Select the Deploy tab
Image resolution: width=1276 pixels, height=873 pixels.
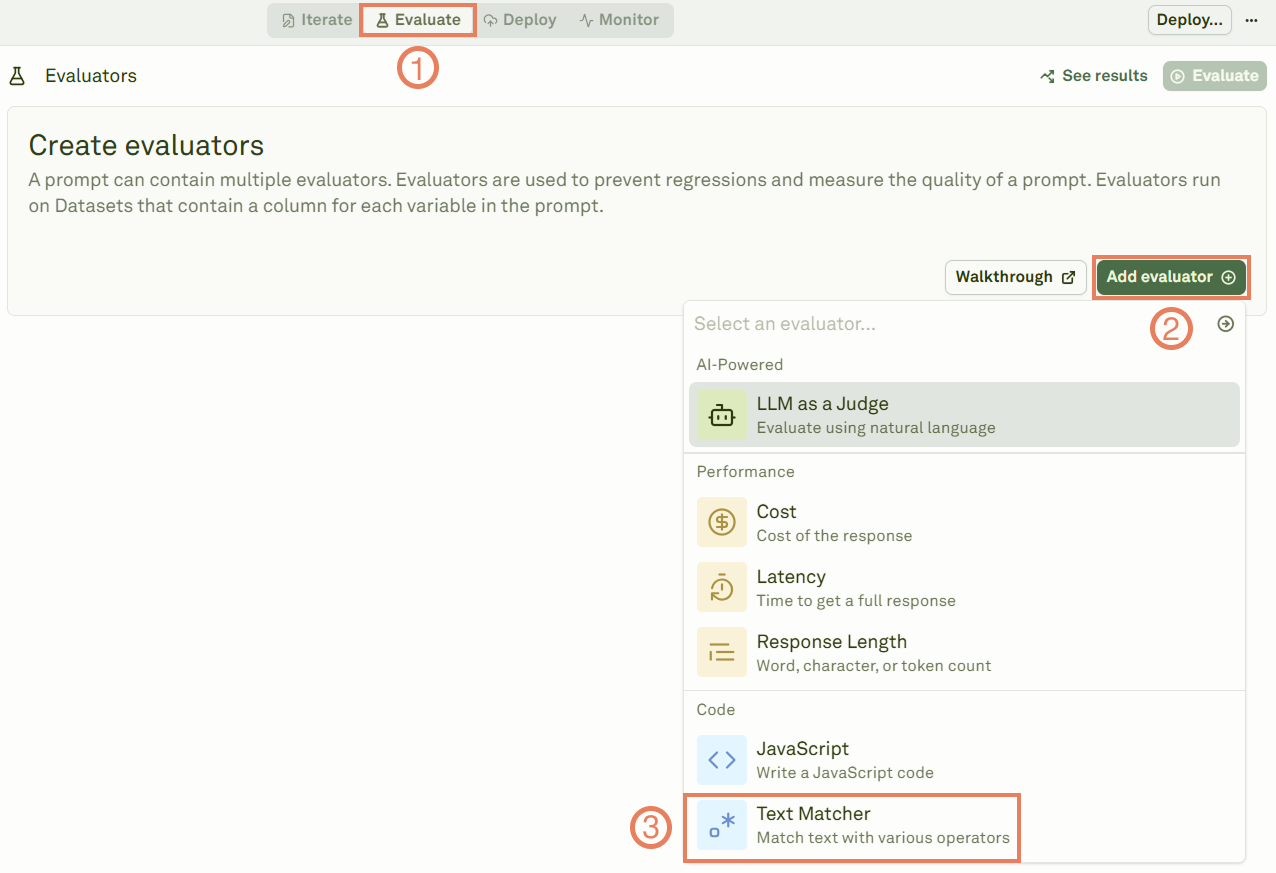520,19
